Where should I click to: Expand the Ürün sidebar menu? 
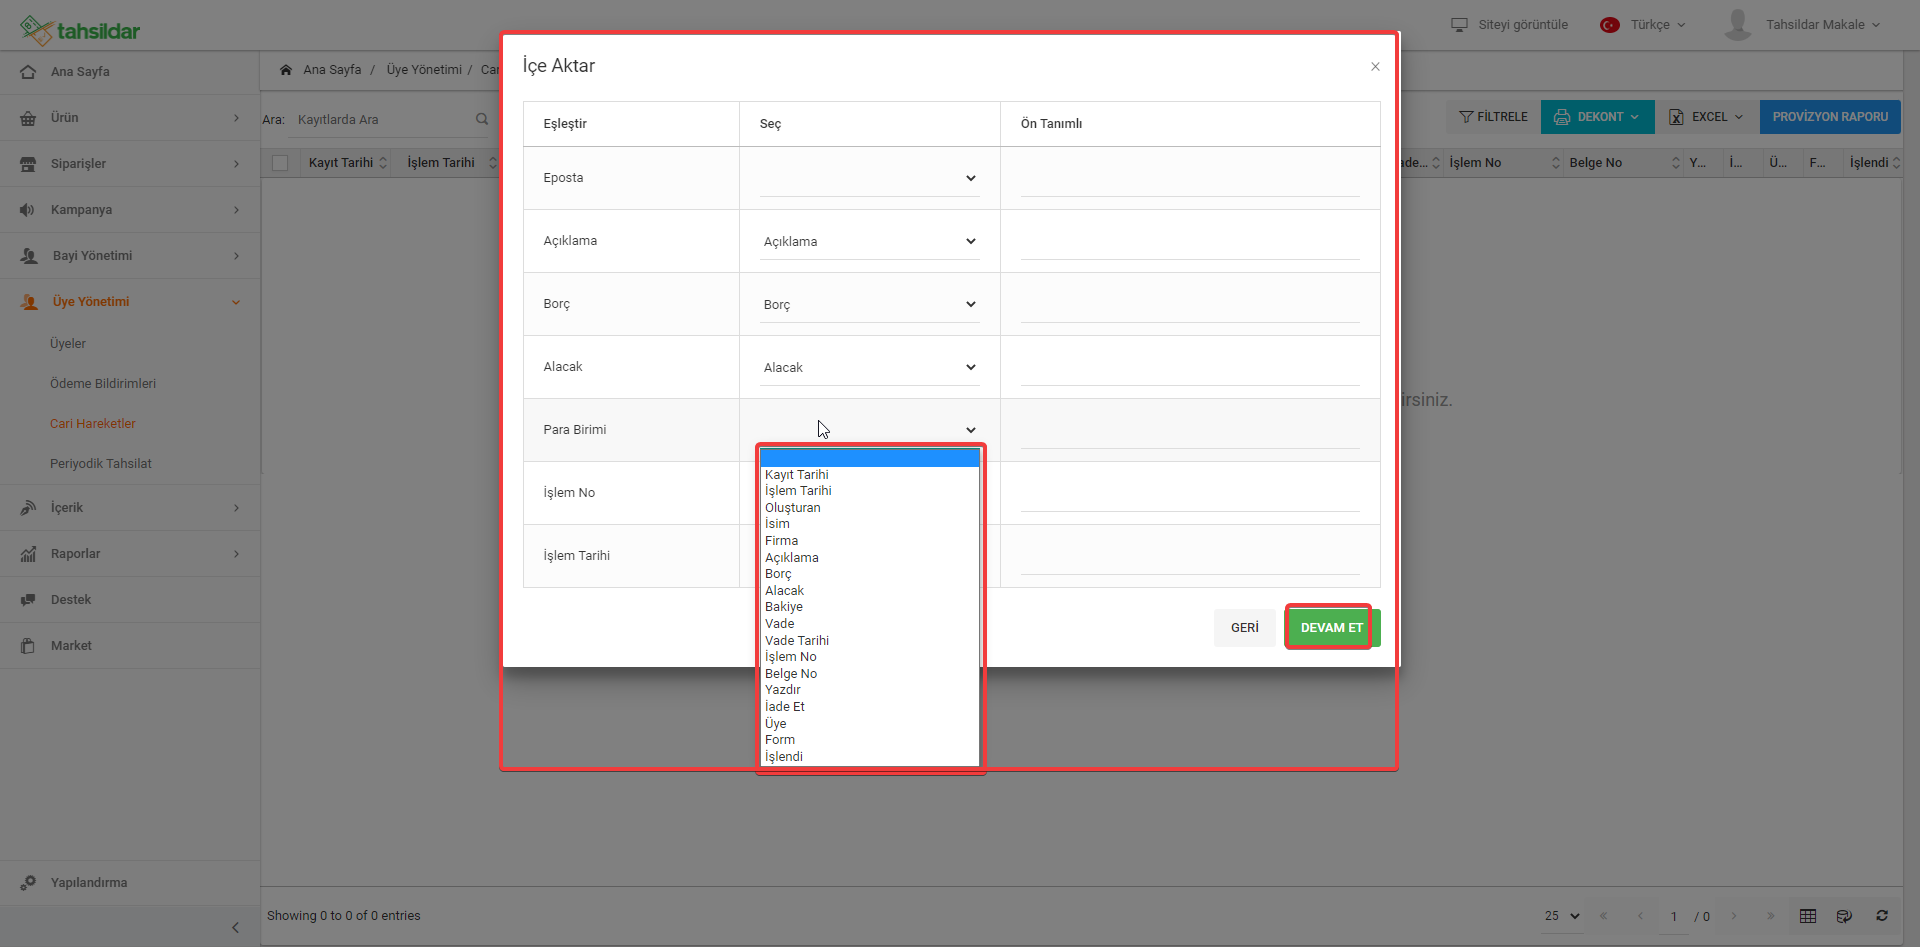[130, 118]
